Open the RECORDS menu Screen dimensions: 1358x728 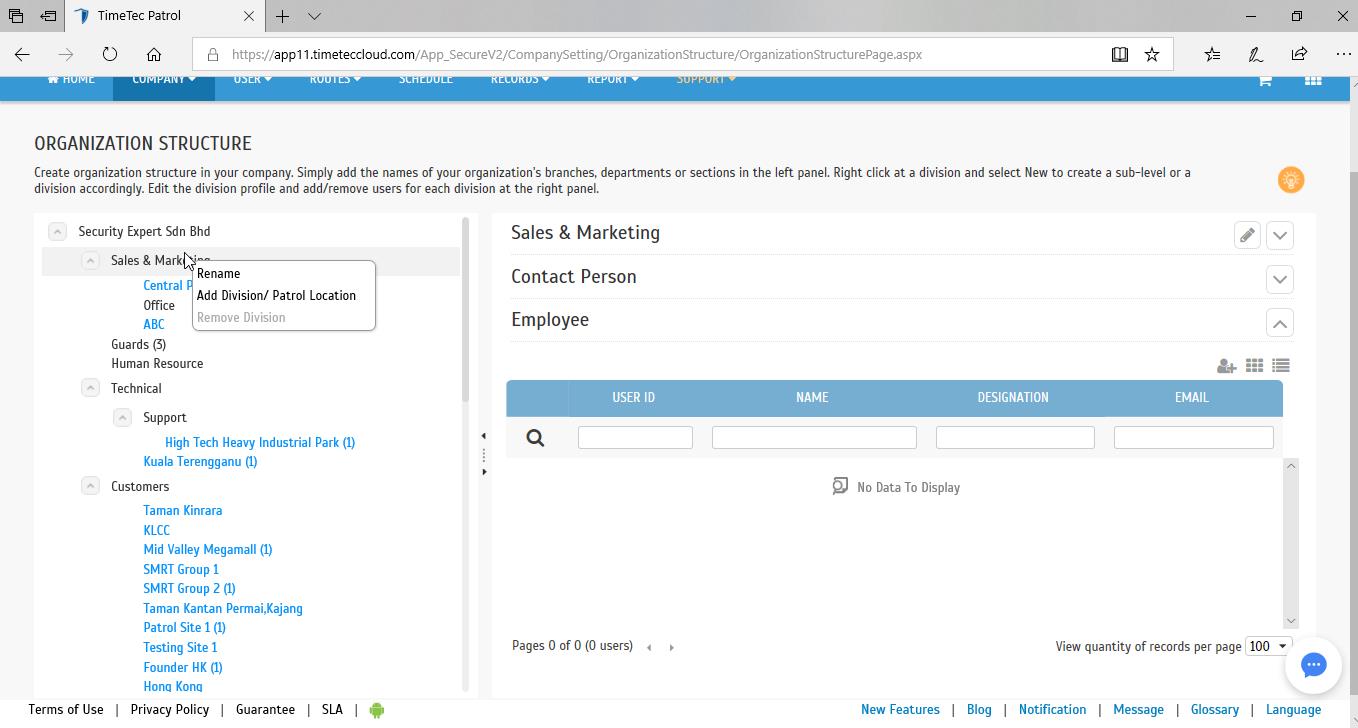pyautogui.click(x=519, y=80)
